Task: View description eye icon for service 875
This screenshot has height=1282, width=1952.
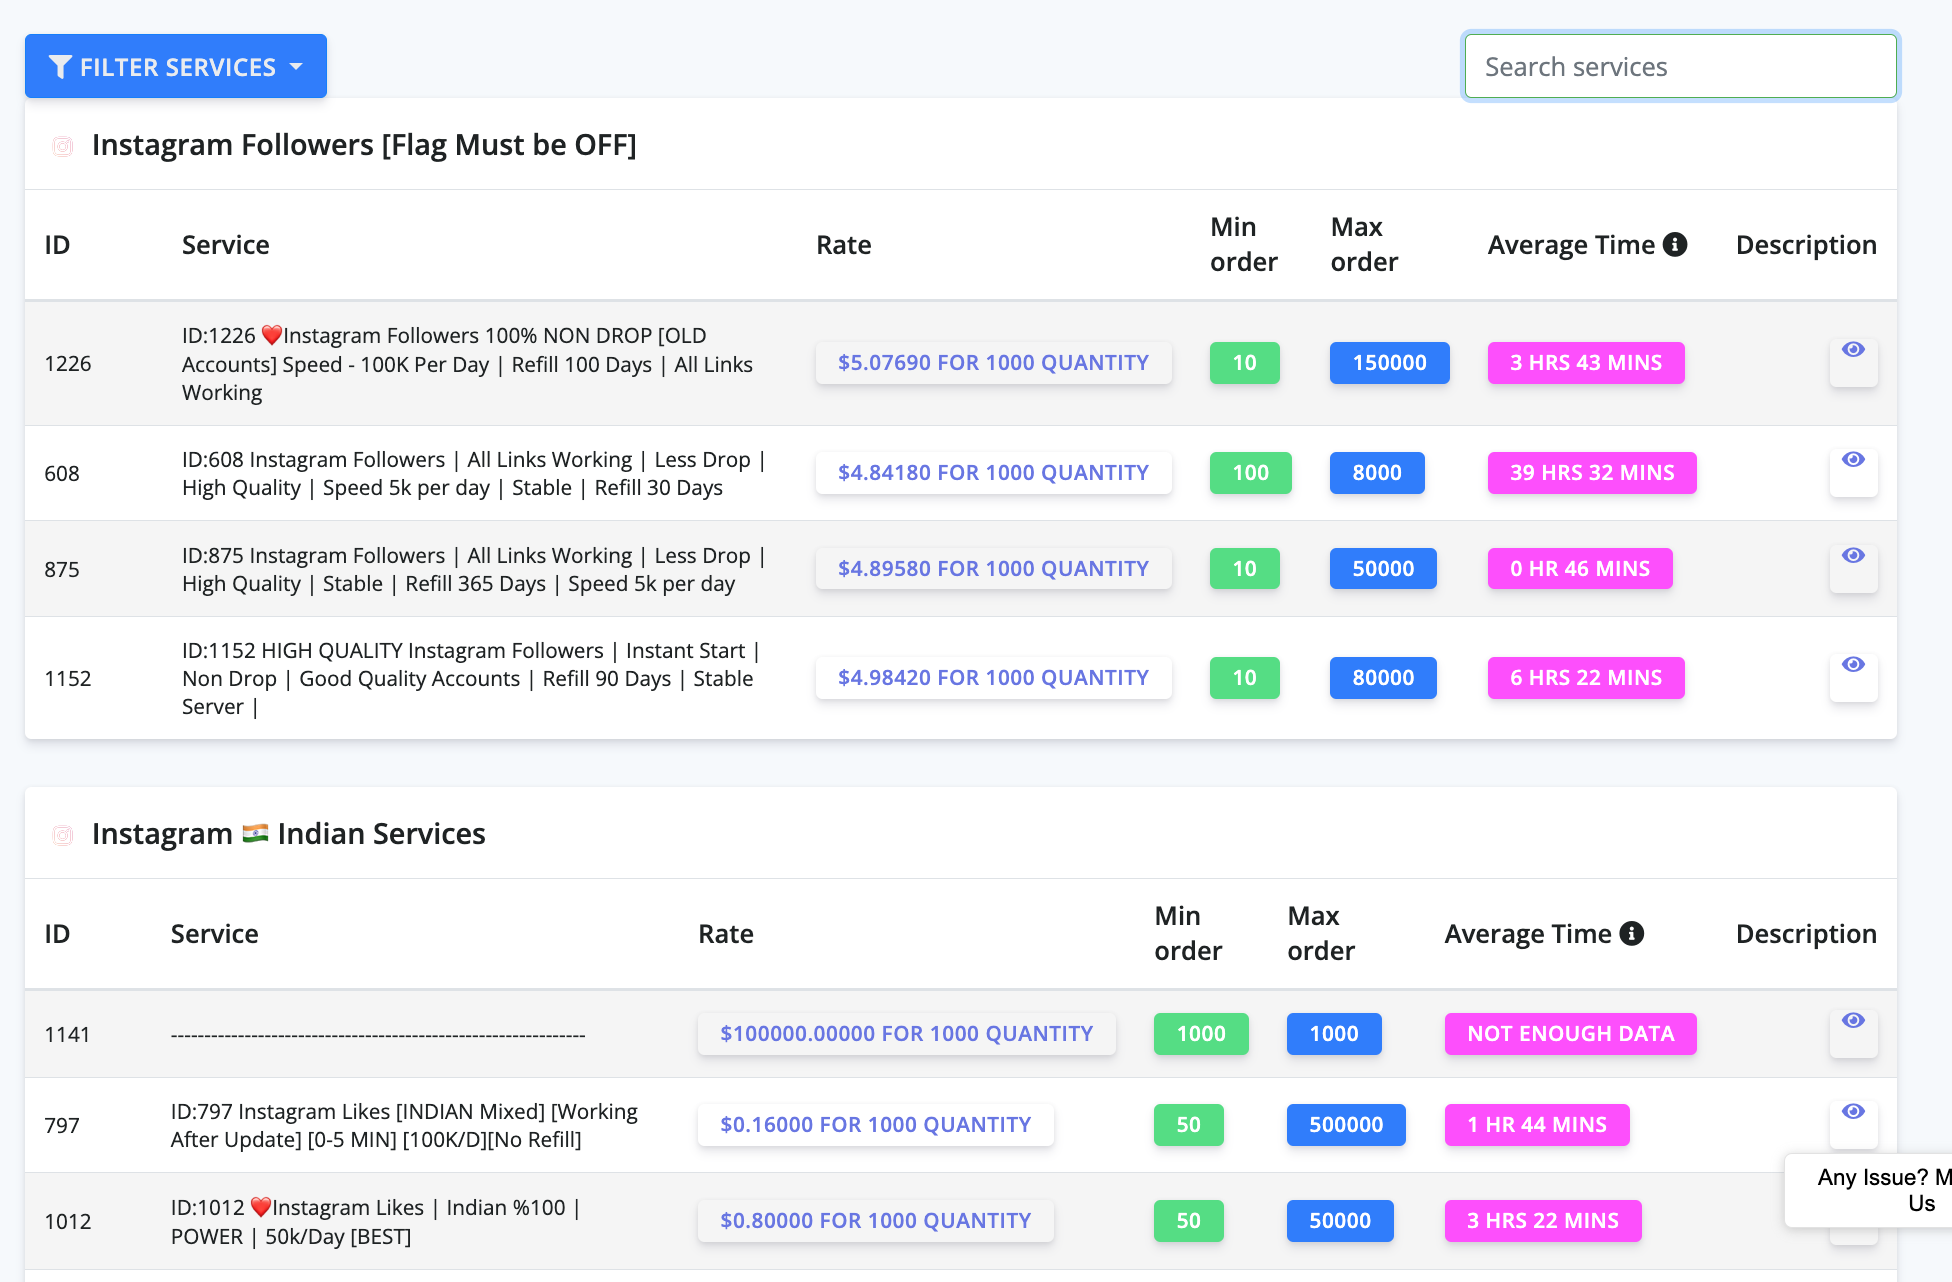Action: [x=1853, y=556]
